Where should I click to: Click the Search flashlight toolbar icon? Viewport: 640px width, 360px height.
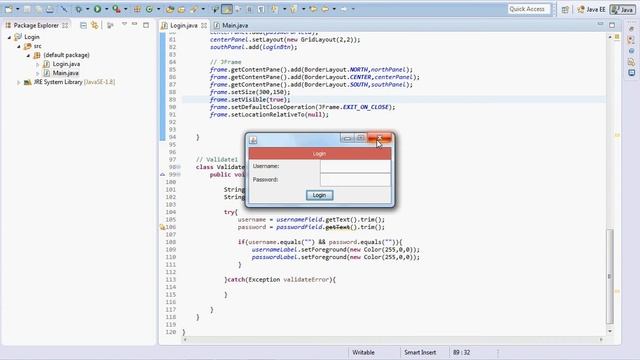[x=194, y=9]
